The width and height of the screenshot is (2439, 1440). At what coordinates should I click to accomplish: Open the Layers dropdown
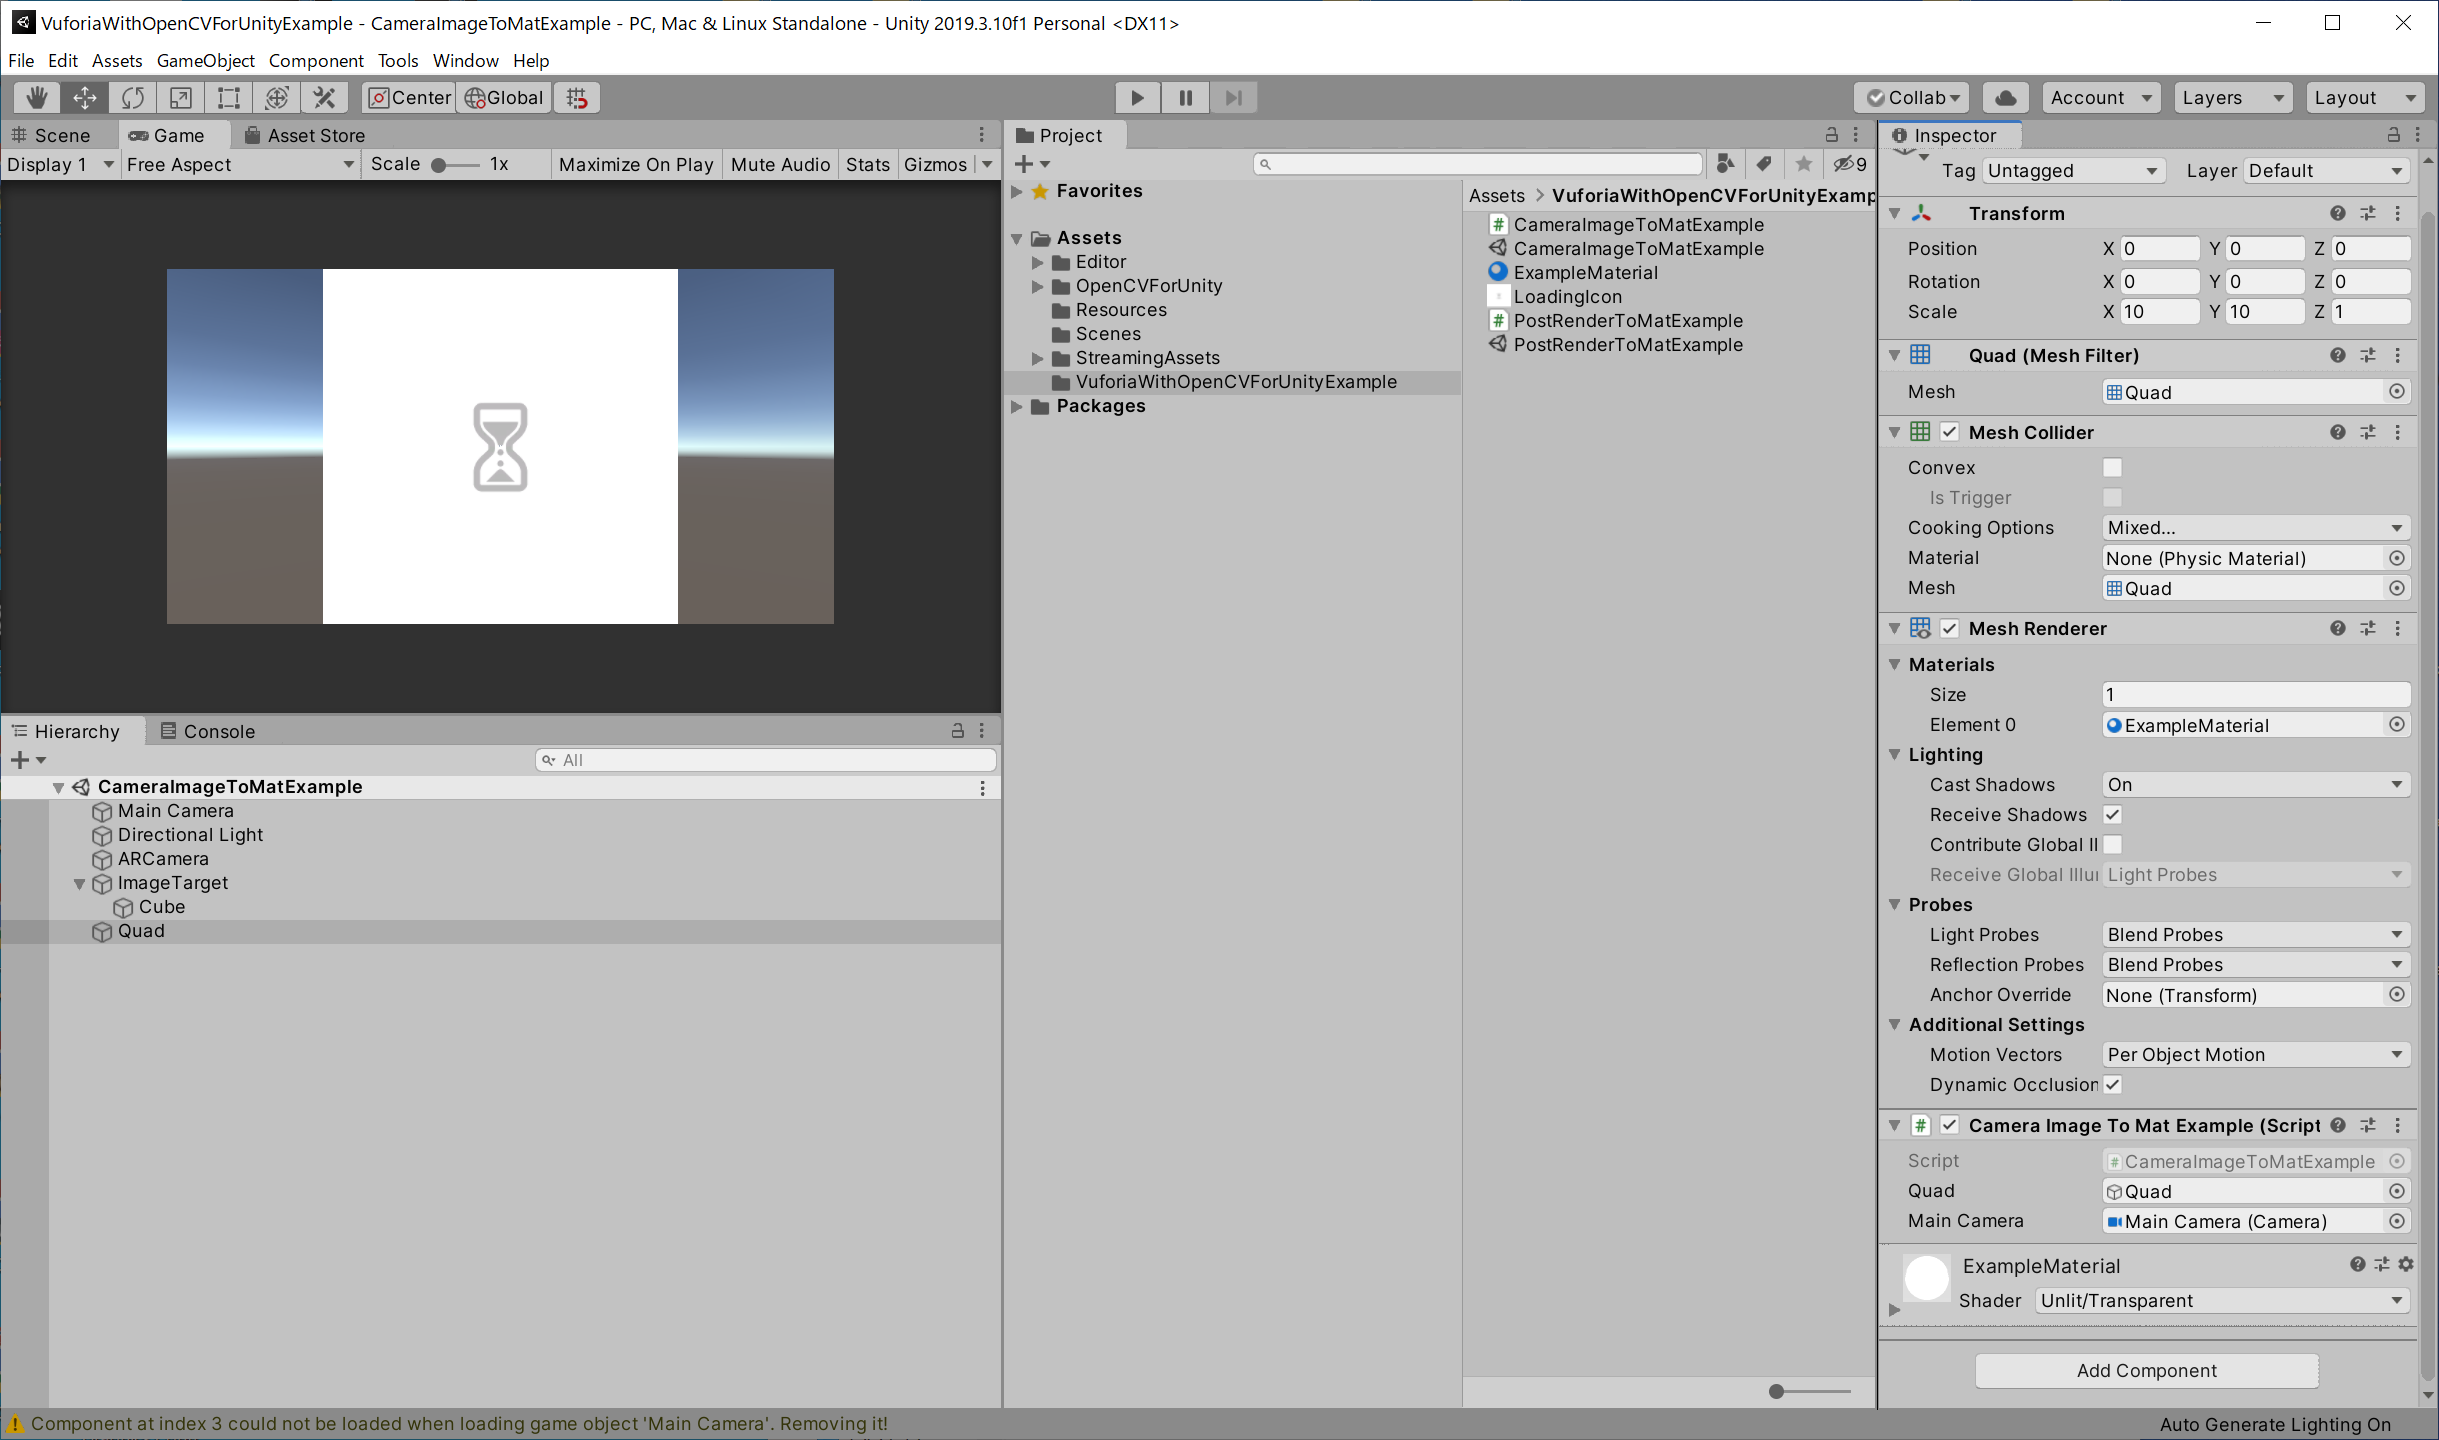[x=2232, y=97]
